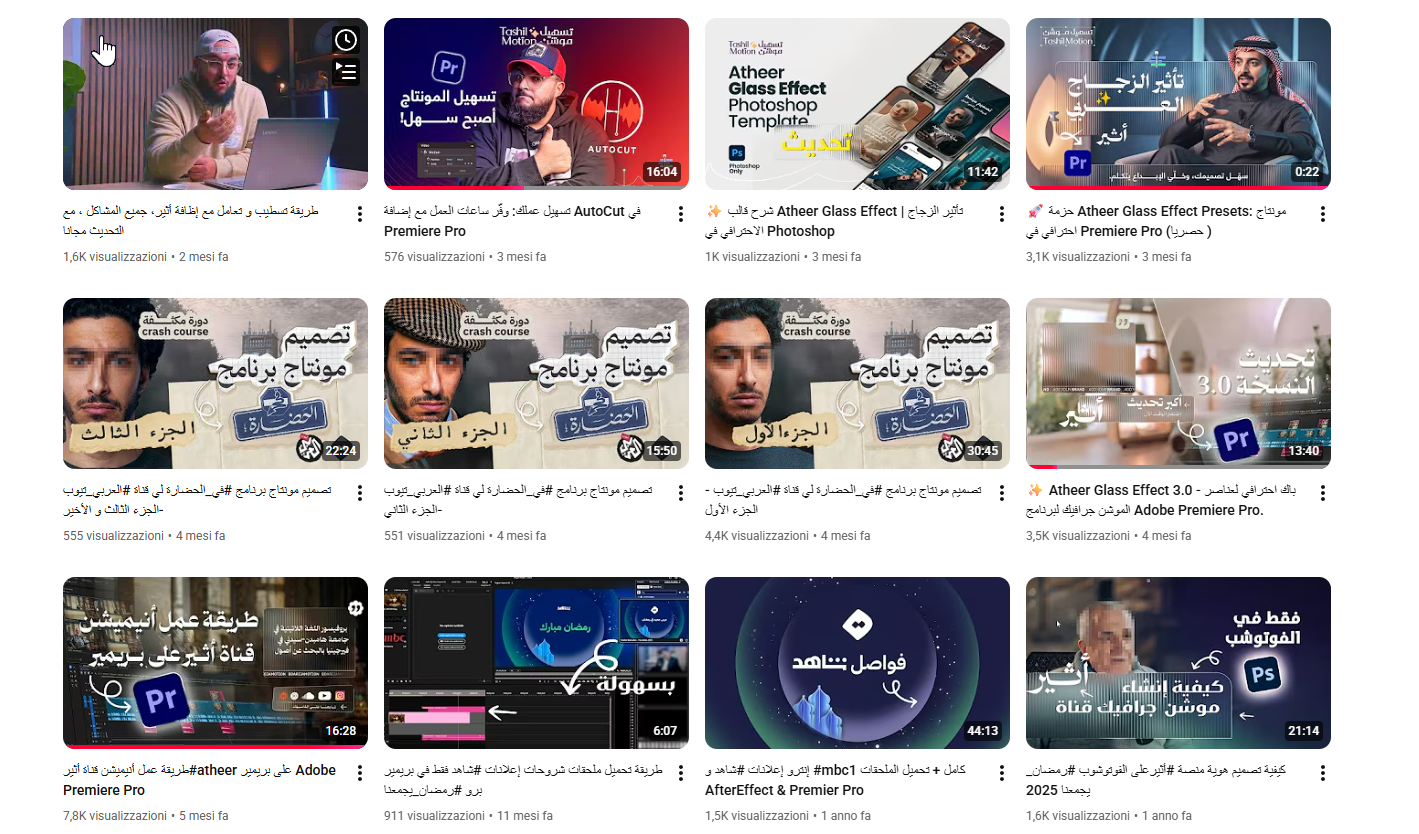Open the options menu for the 16:28 atheer Premiere video
Screen dimensions: 1419x834
click(359, 774)
